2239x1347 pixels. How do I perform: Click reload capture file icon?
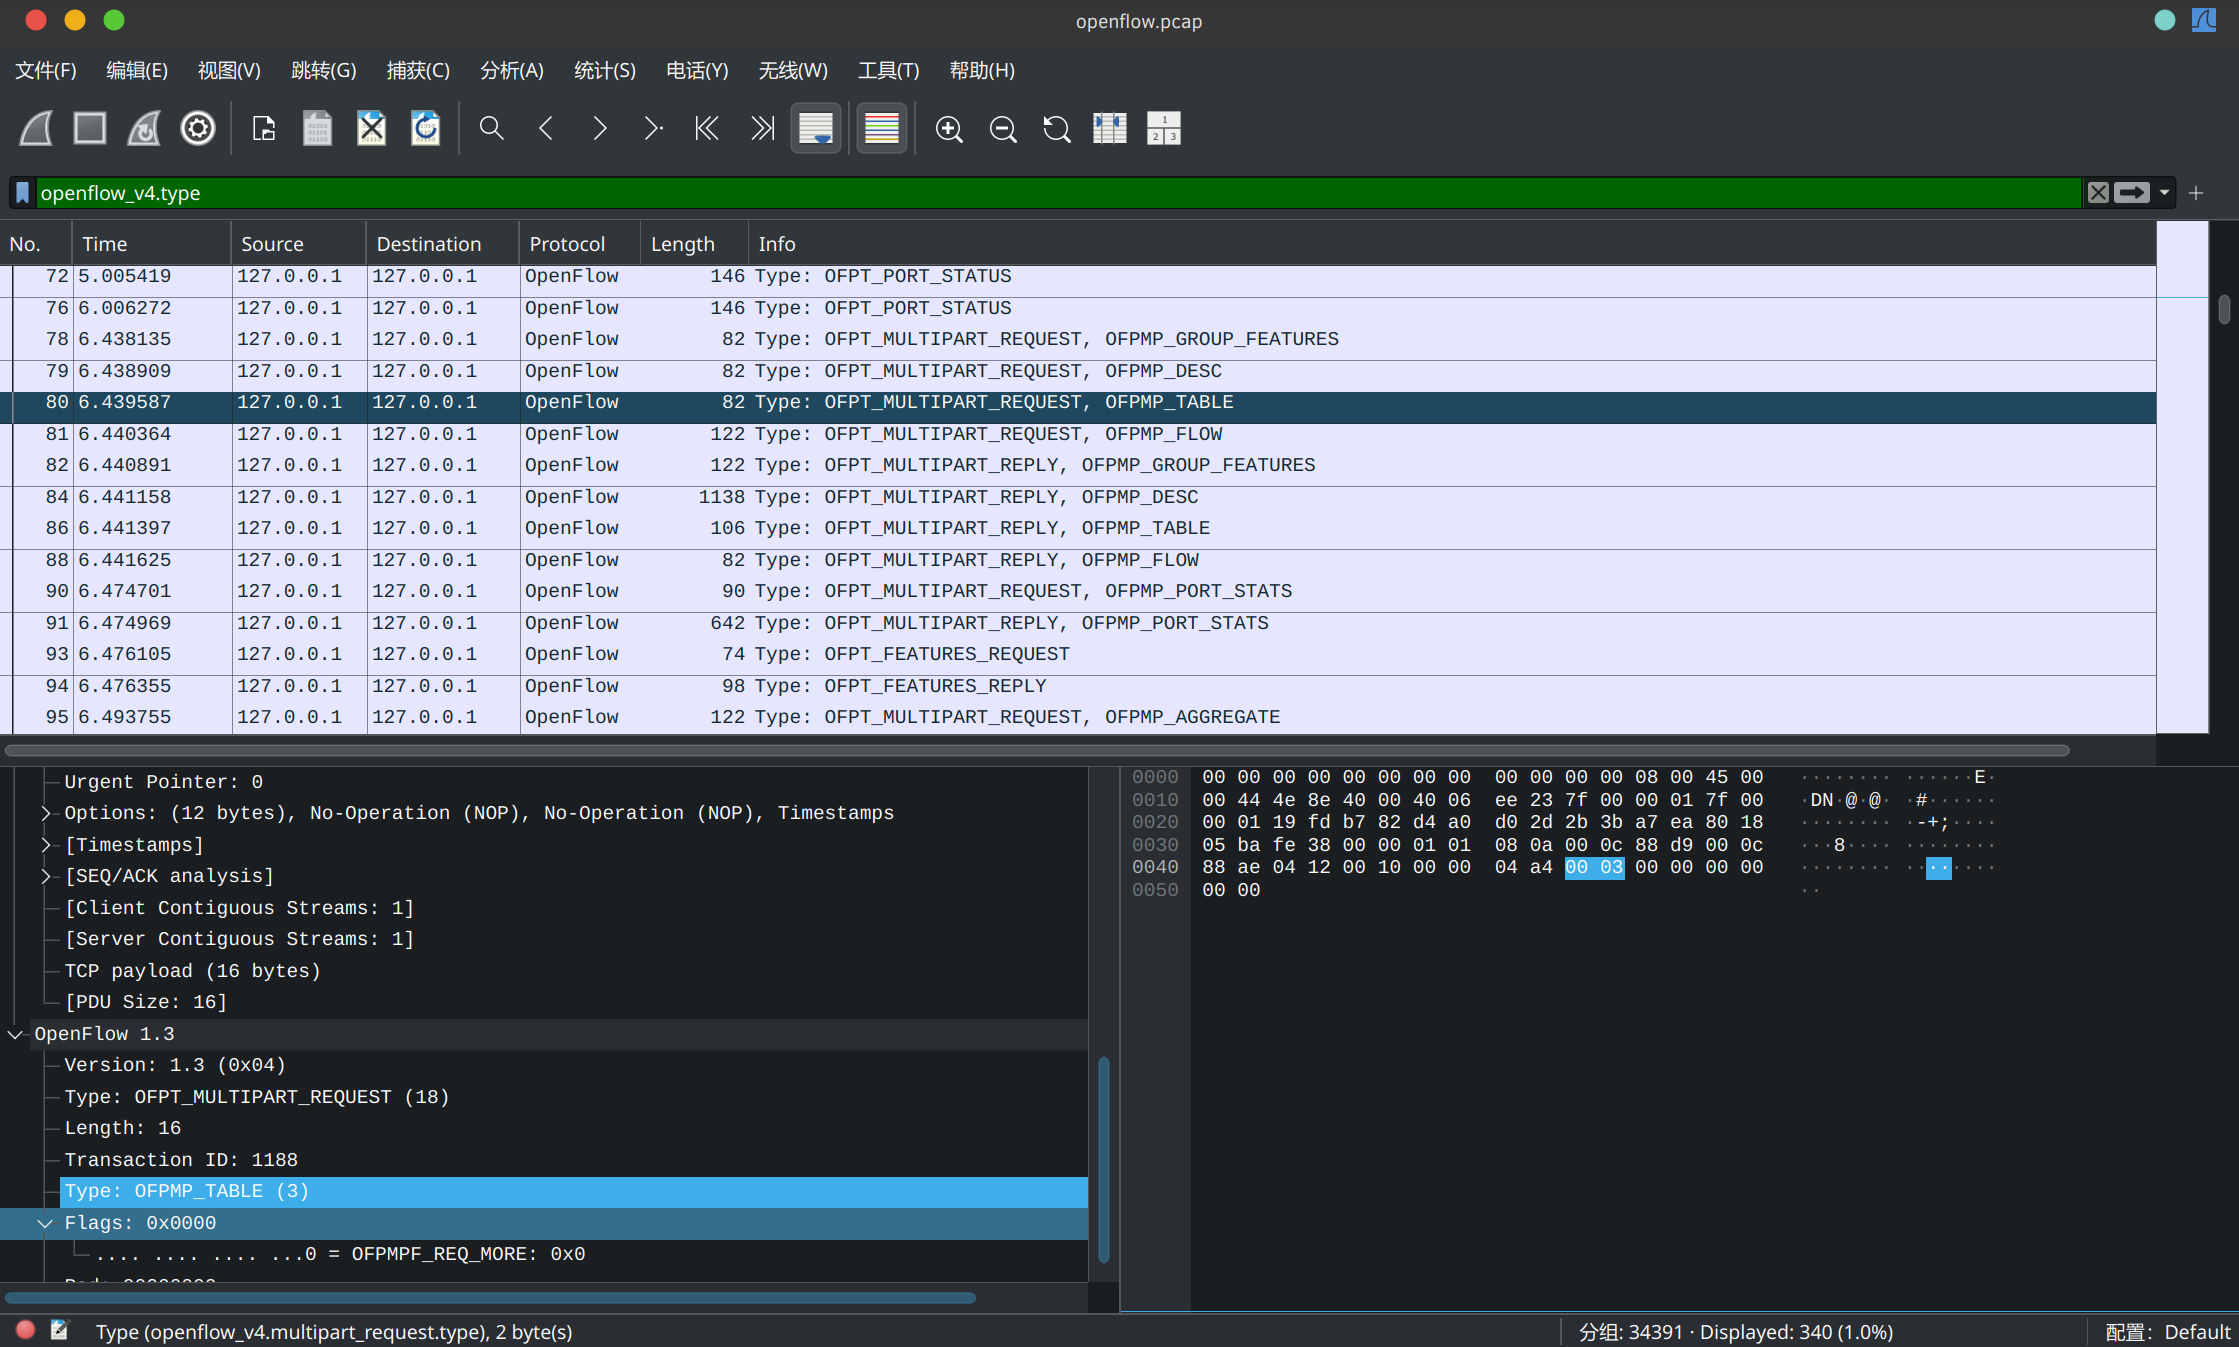pyautogui.click(x=425, y=128)
